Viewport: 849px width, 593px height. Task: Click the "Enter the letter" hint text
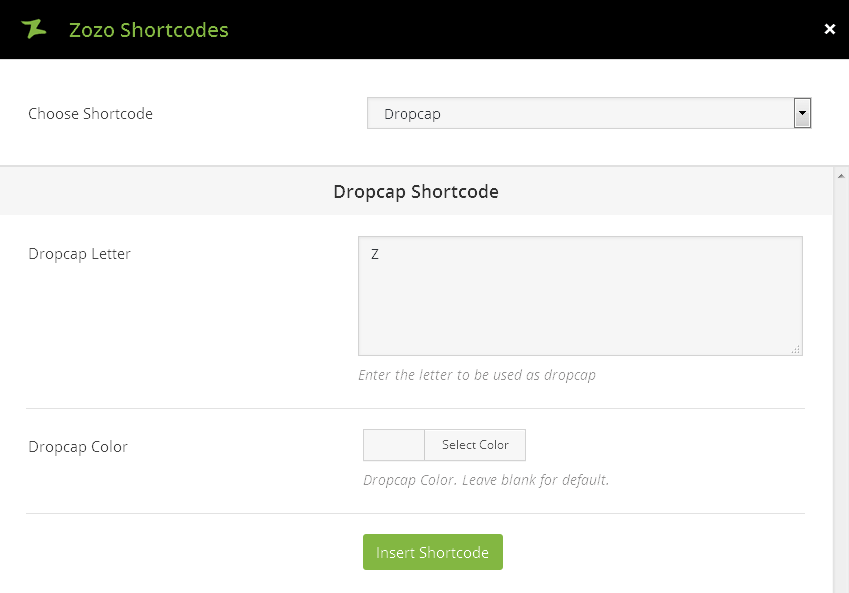click(x=477, y=376)
